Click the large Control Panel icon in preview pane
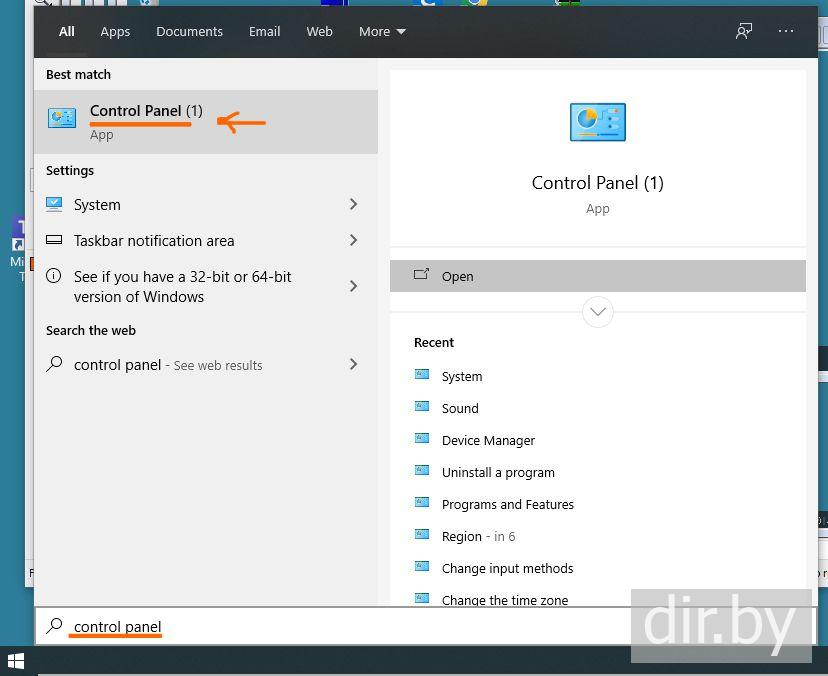828x676 pixels. click(597, 122)
